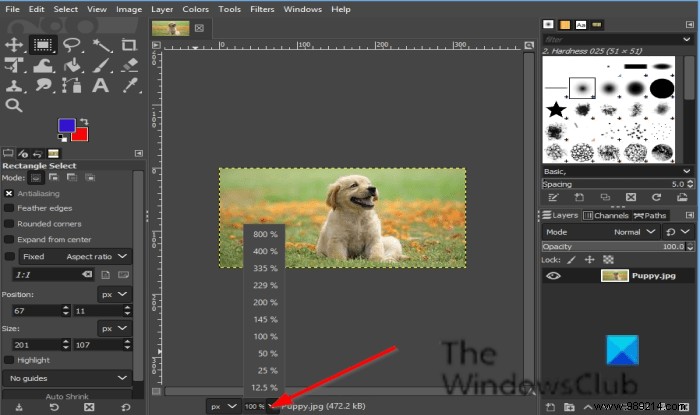Viewport: 700px width, 415px height.
Task: Open the brush filter dropdown arrow
Action: [687, 39]
